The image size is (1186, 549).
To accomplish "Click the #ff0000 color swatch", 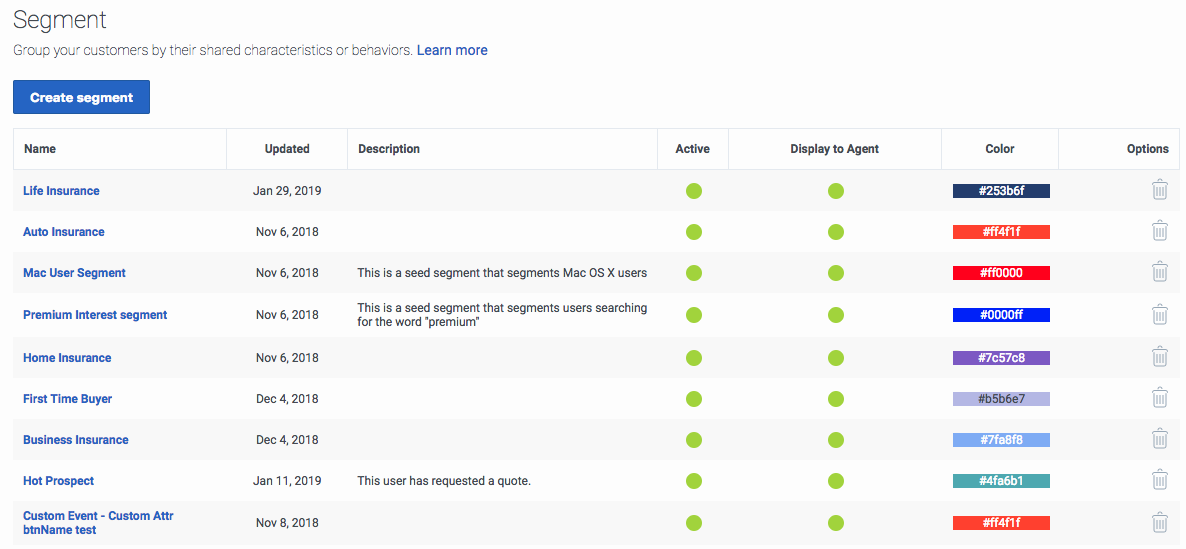I will (1001, 272).
